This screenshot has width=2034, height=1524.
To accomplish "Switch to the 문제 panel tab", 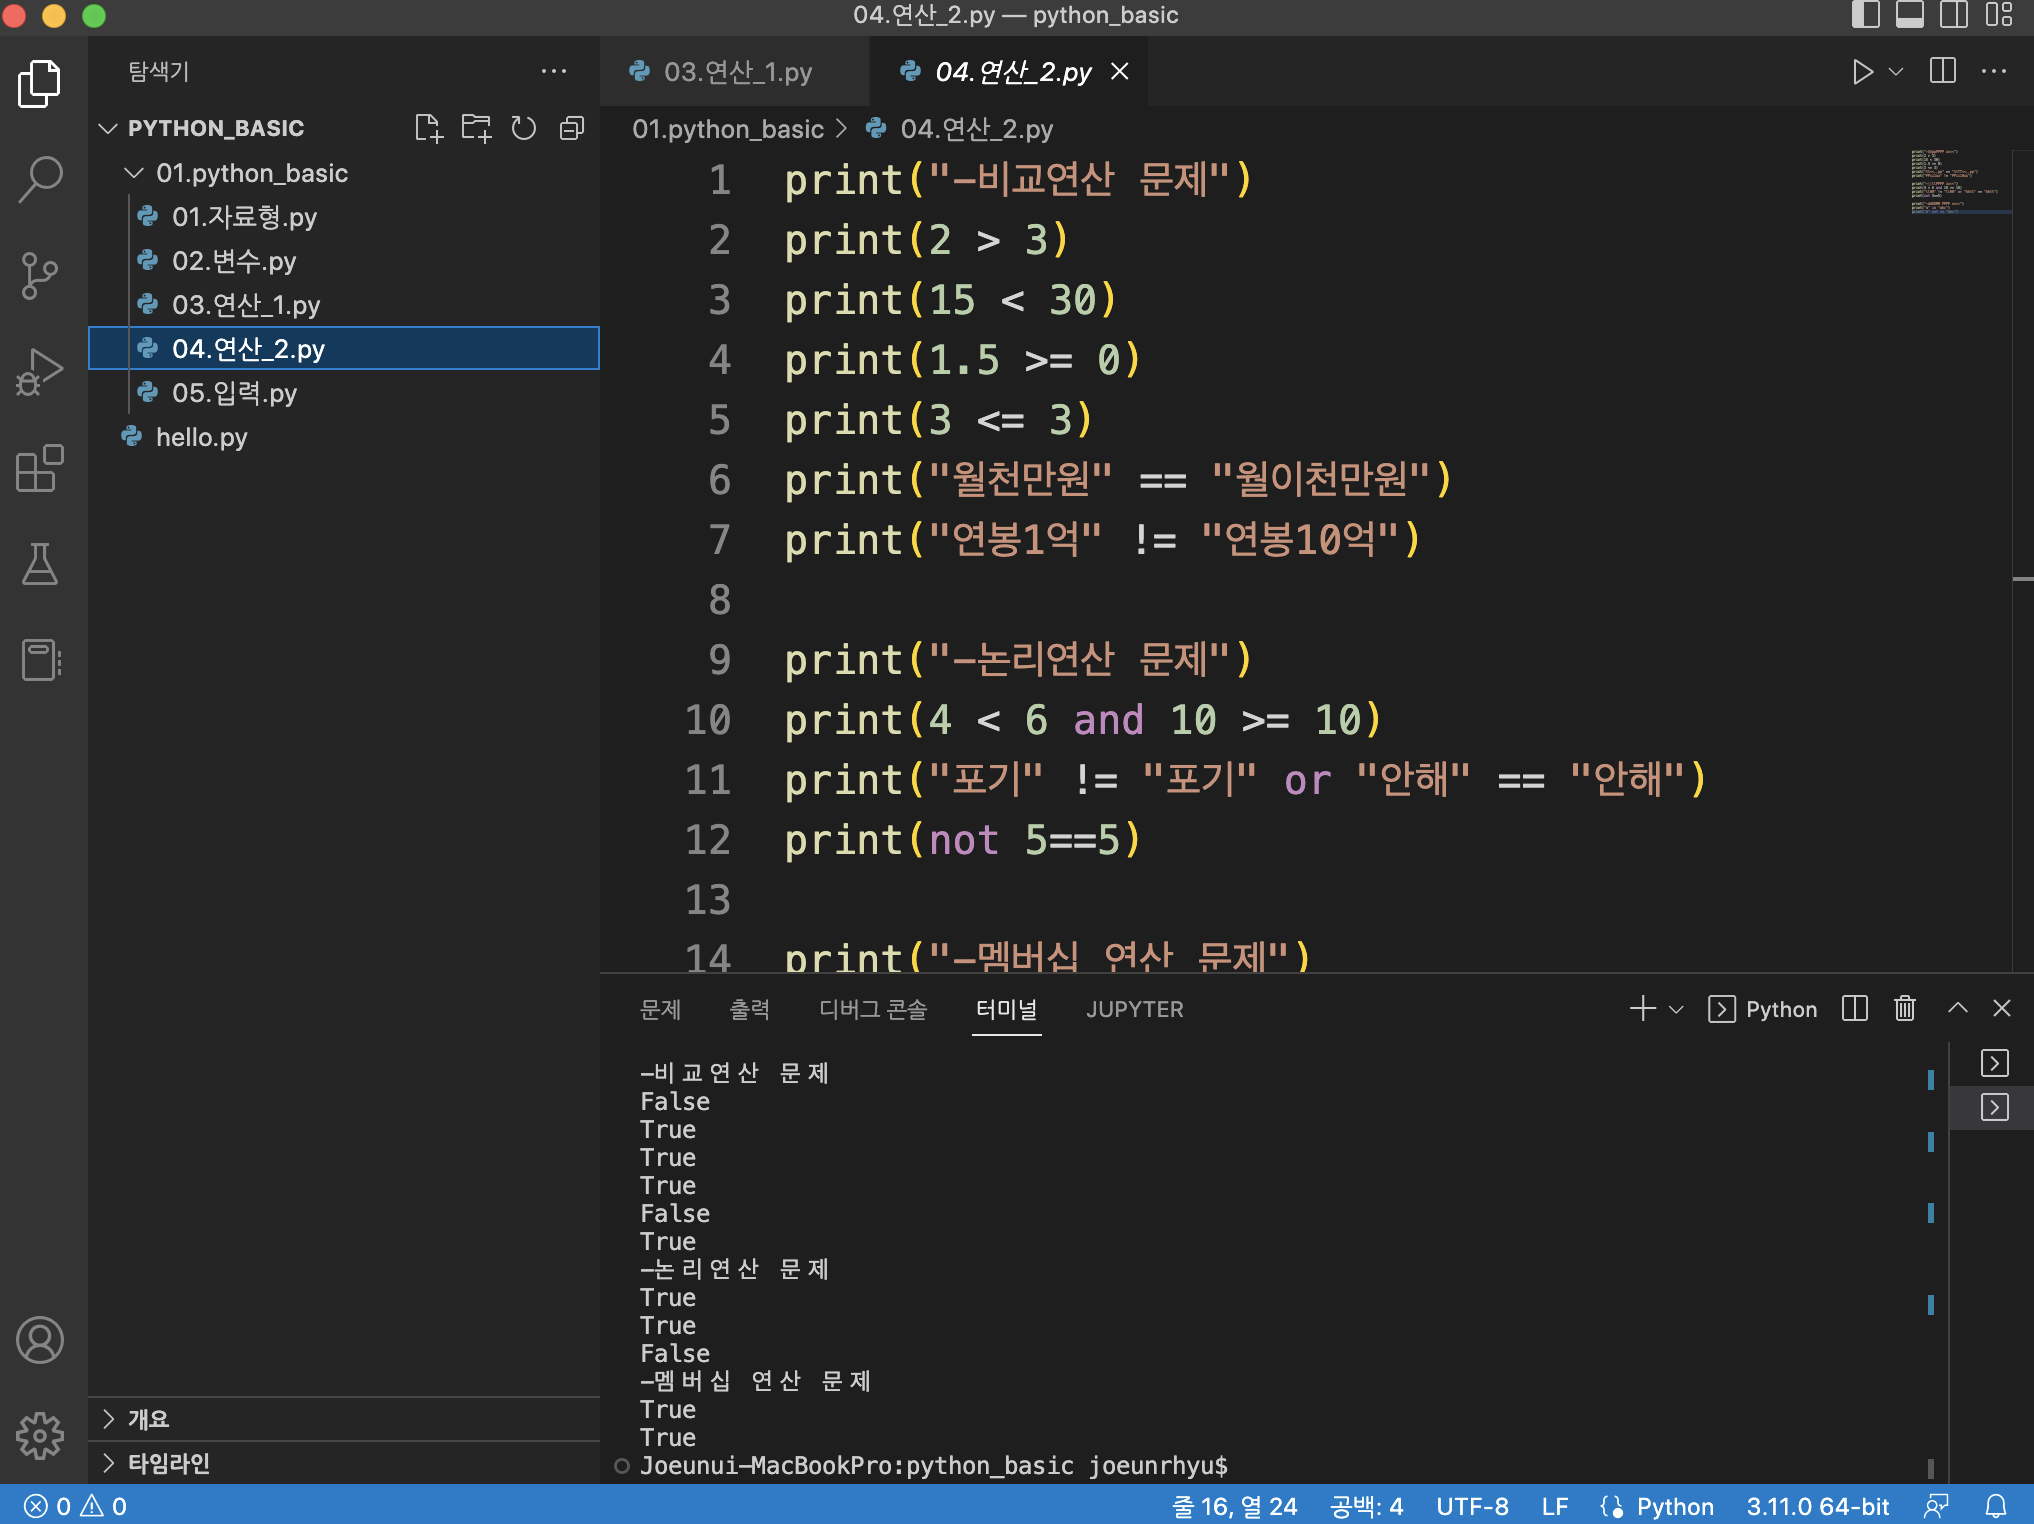I will pos(660,1009).
